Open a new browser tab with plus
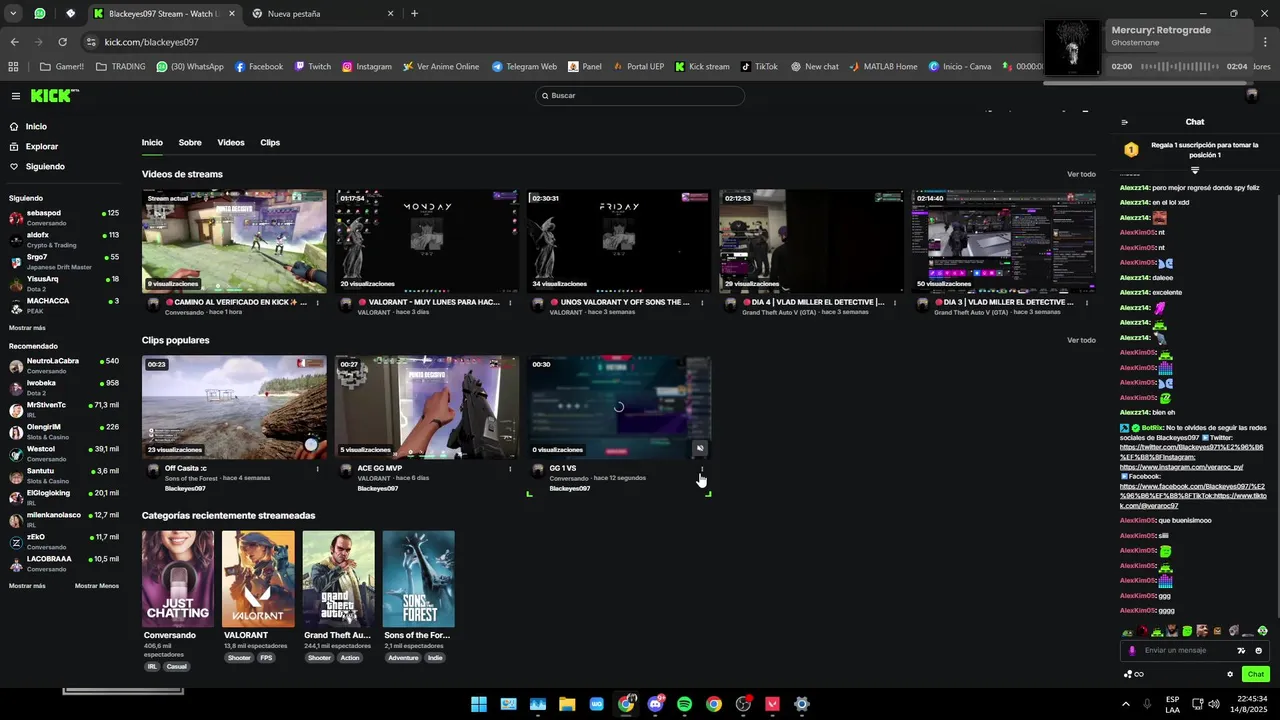This screenshot has height=720, width=1280. (x=414, y=14)
